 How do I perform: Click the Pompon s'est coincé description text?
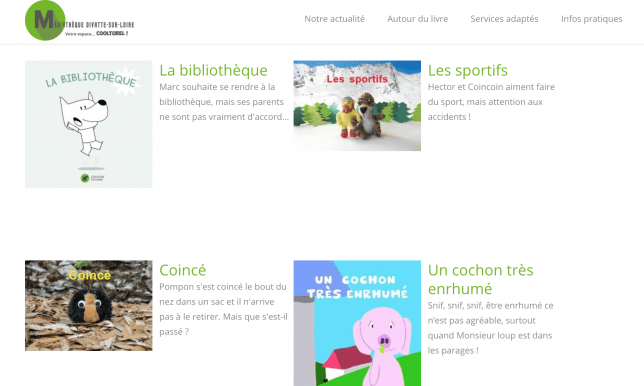pos(223,309)
